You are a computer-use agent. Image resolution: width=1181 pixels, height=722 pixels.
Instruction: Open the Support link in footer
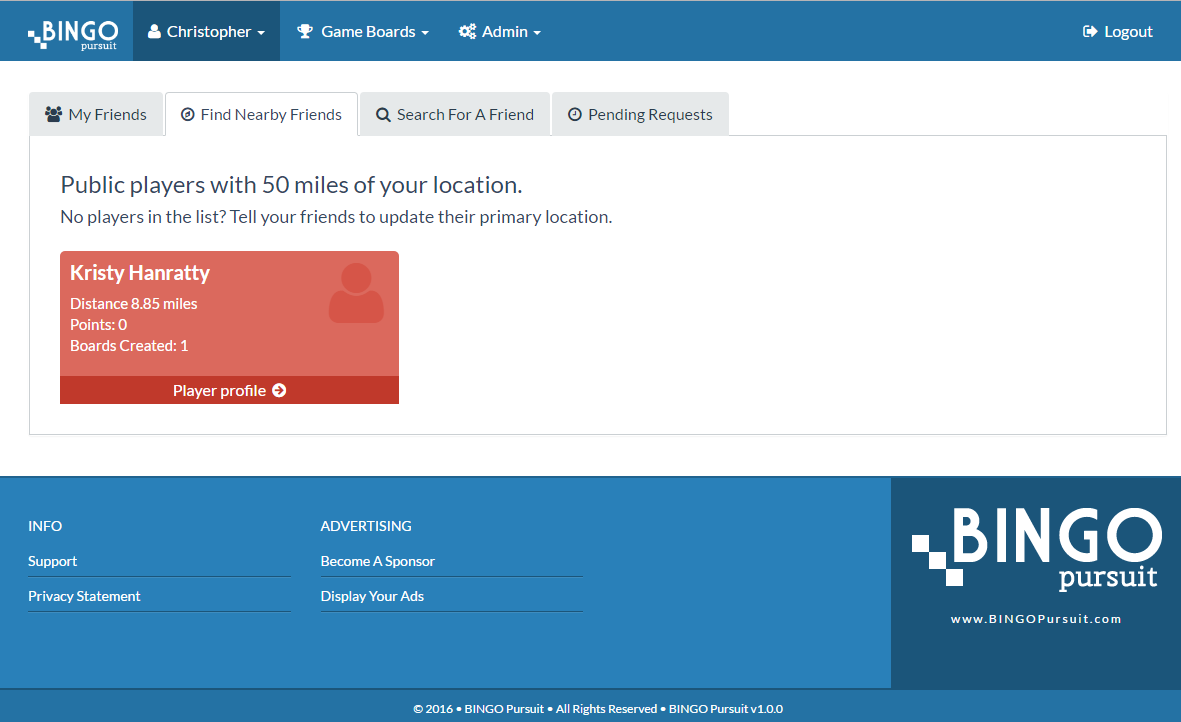[x=53, y=561]
